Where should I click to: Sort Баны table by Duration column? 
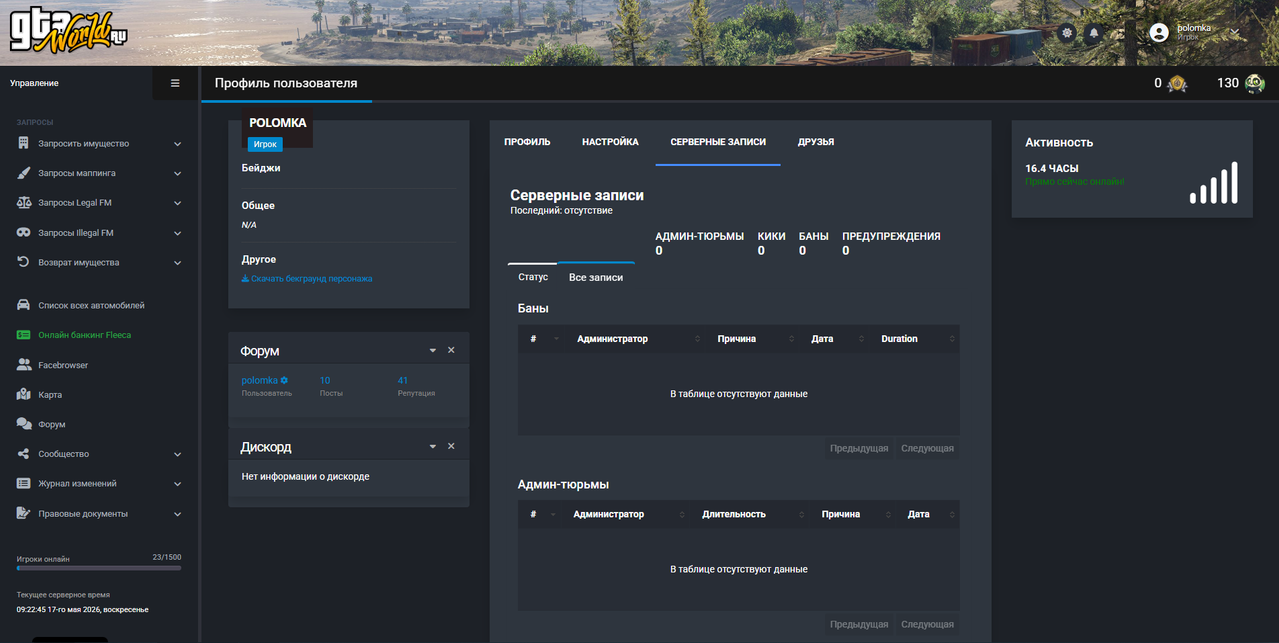[915, 339]
